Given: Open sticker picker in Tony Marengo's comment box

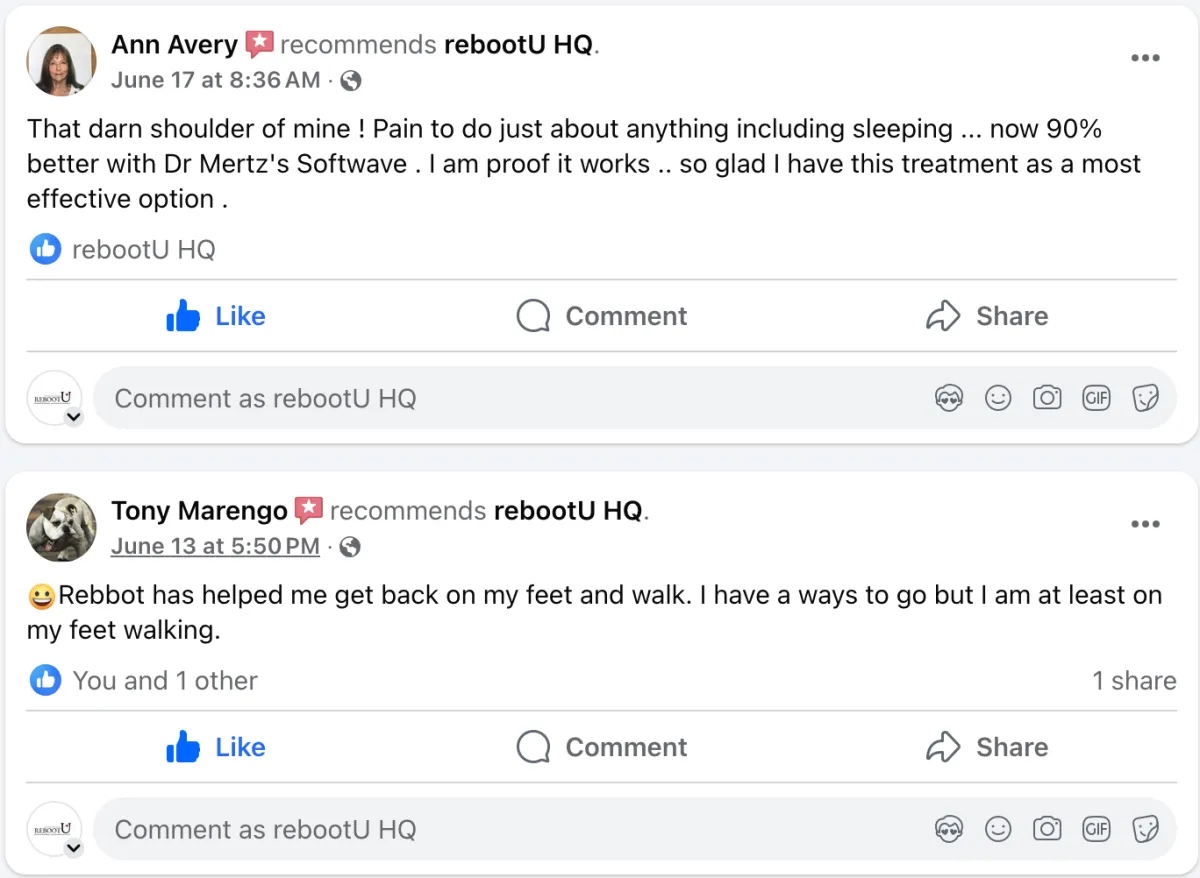Looking at the screenshot, I should [1146, 829].
